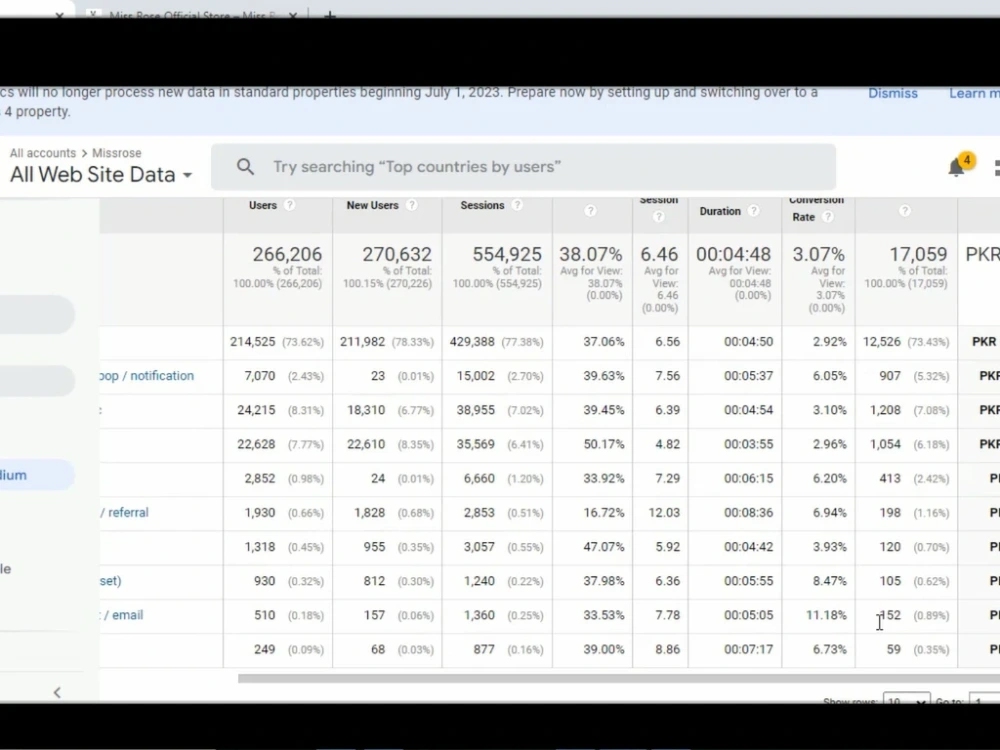Sort by the Duration column header

720,211
